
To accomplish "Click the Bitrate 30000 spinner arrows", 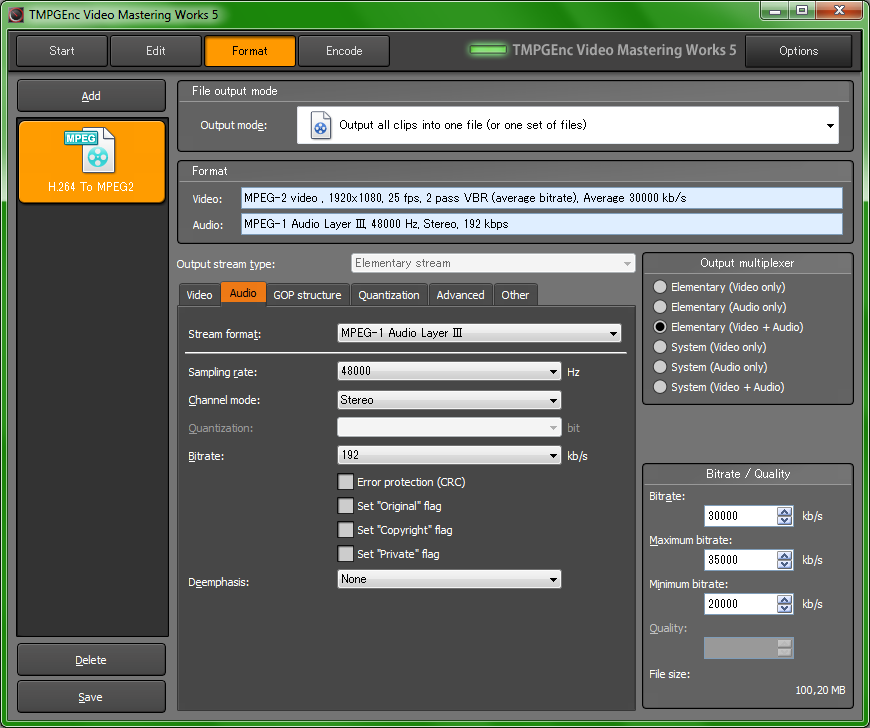I will [785, 516].
